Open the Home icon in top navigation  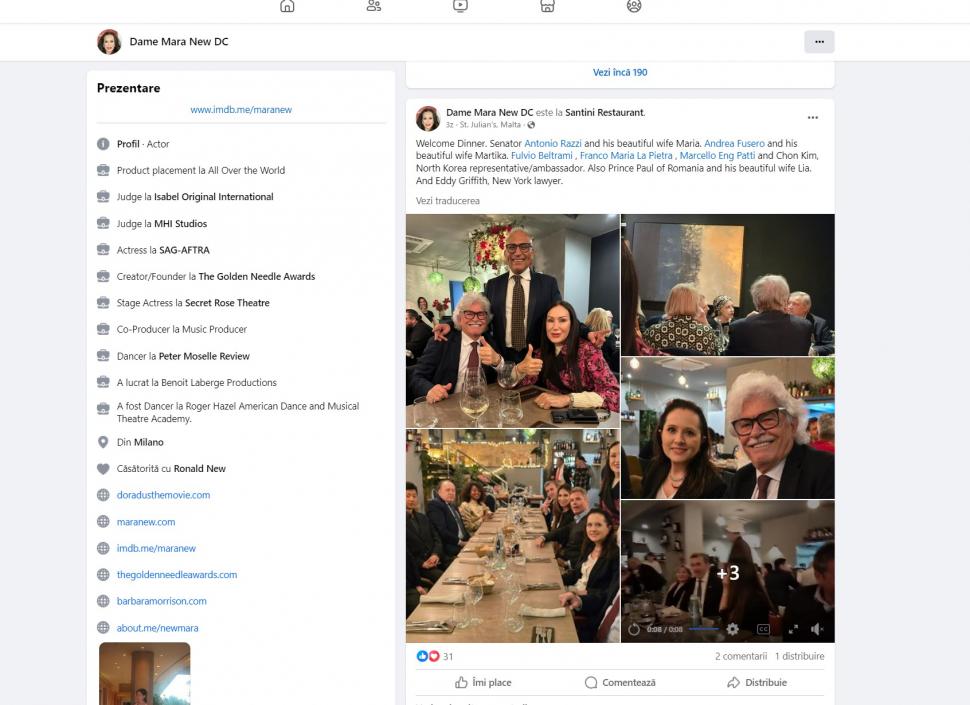(287, 6)
